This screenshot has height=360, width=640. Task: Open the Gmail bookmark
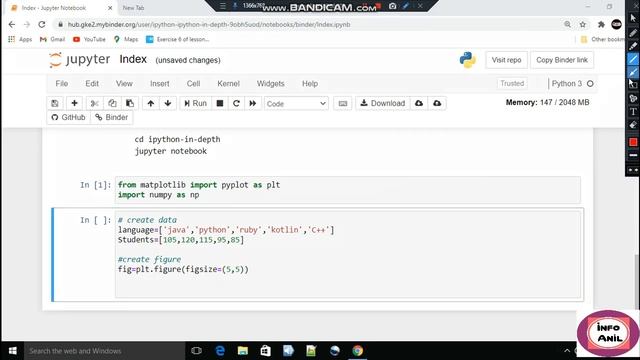(52, 39)
